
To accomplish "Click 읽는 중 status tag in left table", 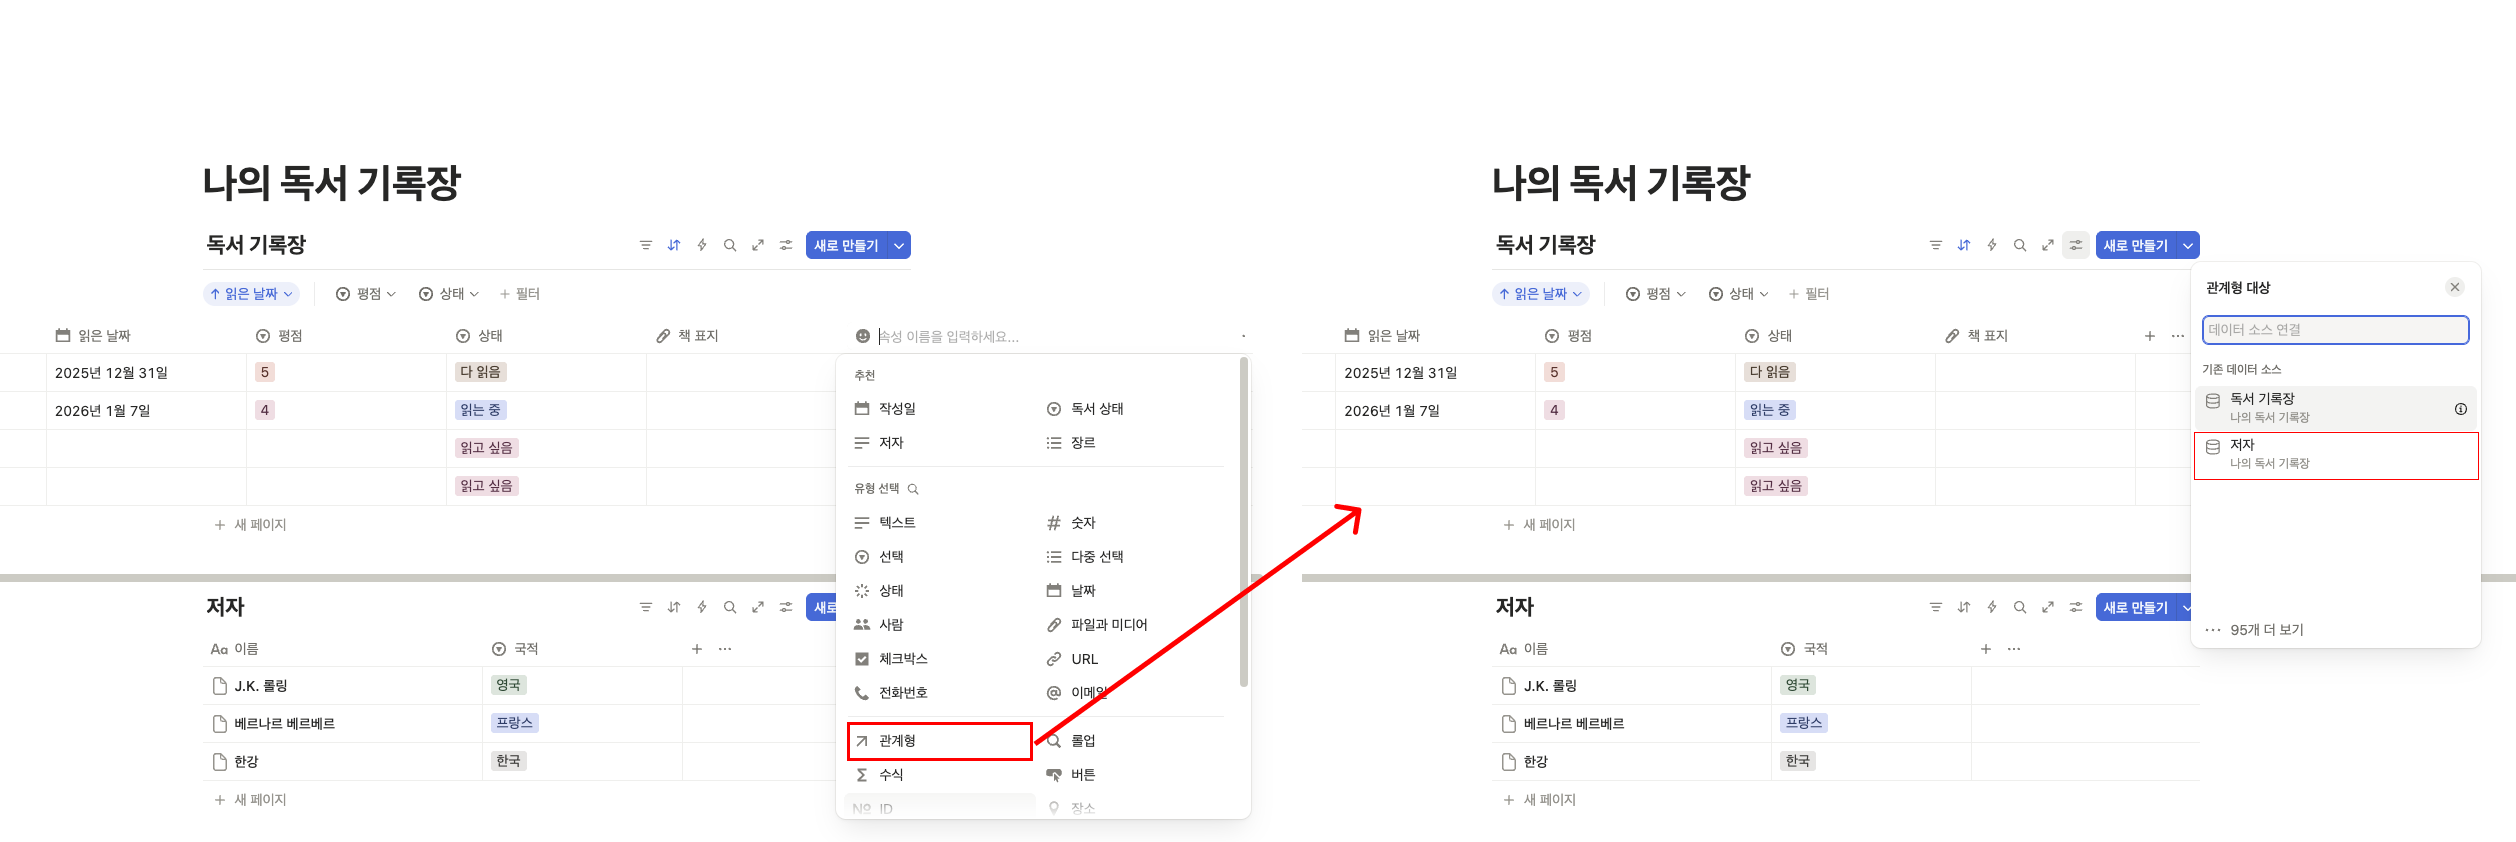I will [x=481, y=410].
